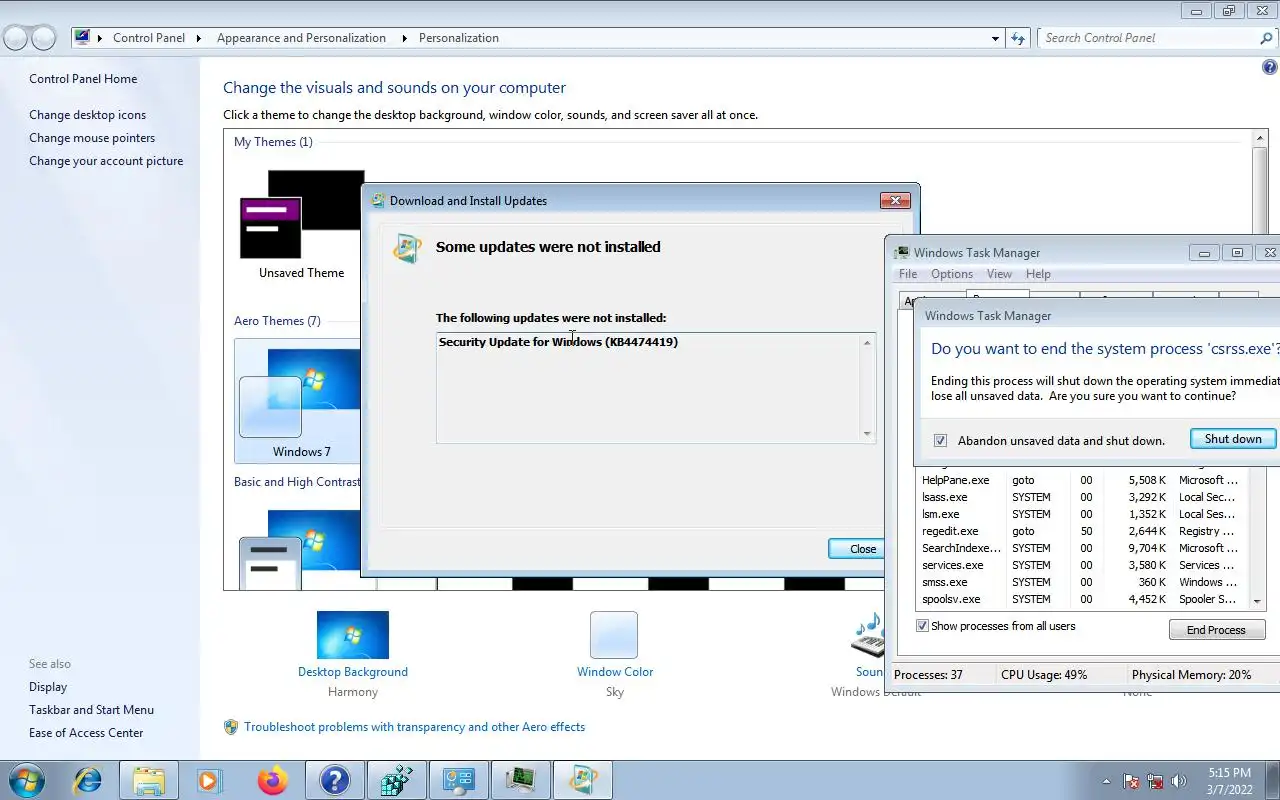Open Options menu in Task Manager
This screenshot has height=800, width=1280.
(x=952, y=274)
